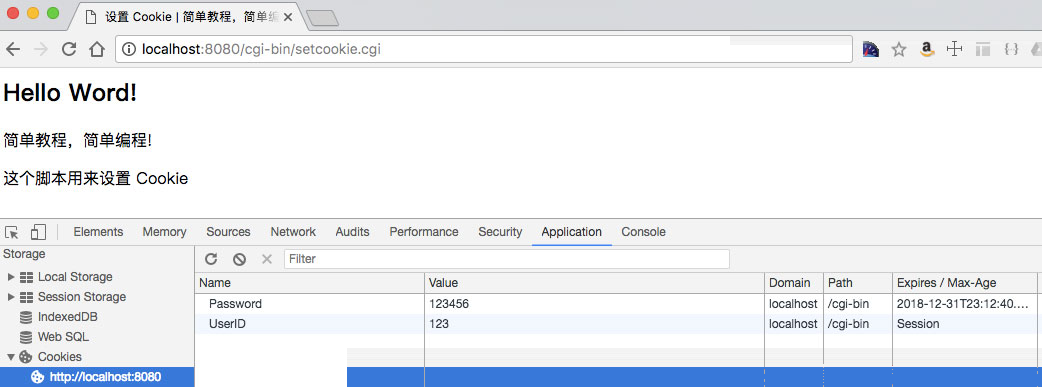The height and width of the screenshot is (387, 1042).
Task: Click the cookie Filter input field
Action: click(506, 259)
